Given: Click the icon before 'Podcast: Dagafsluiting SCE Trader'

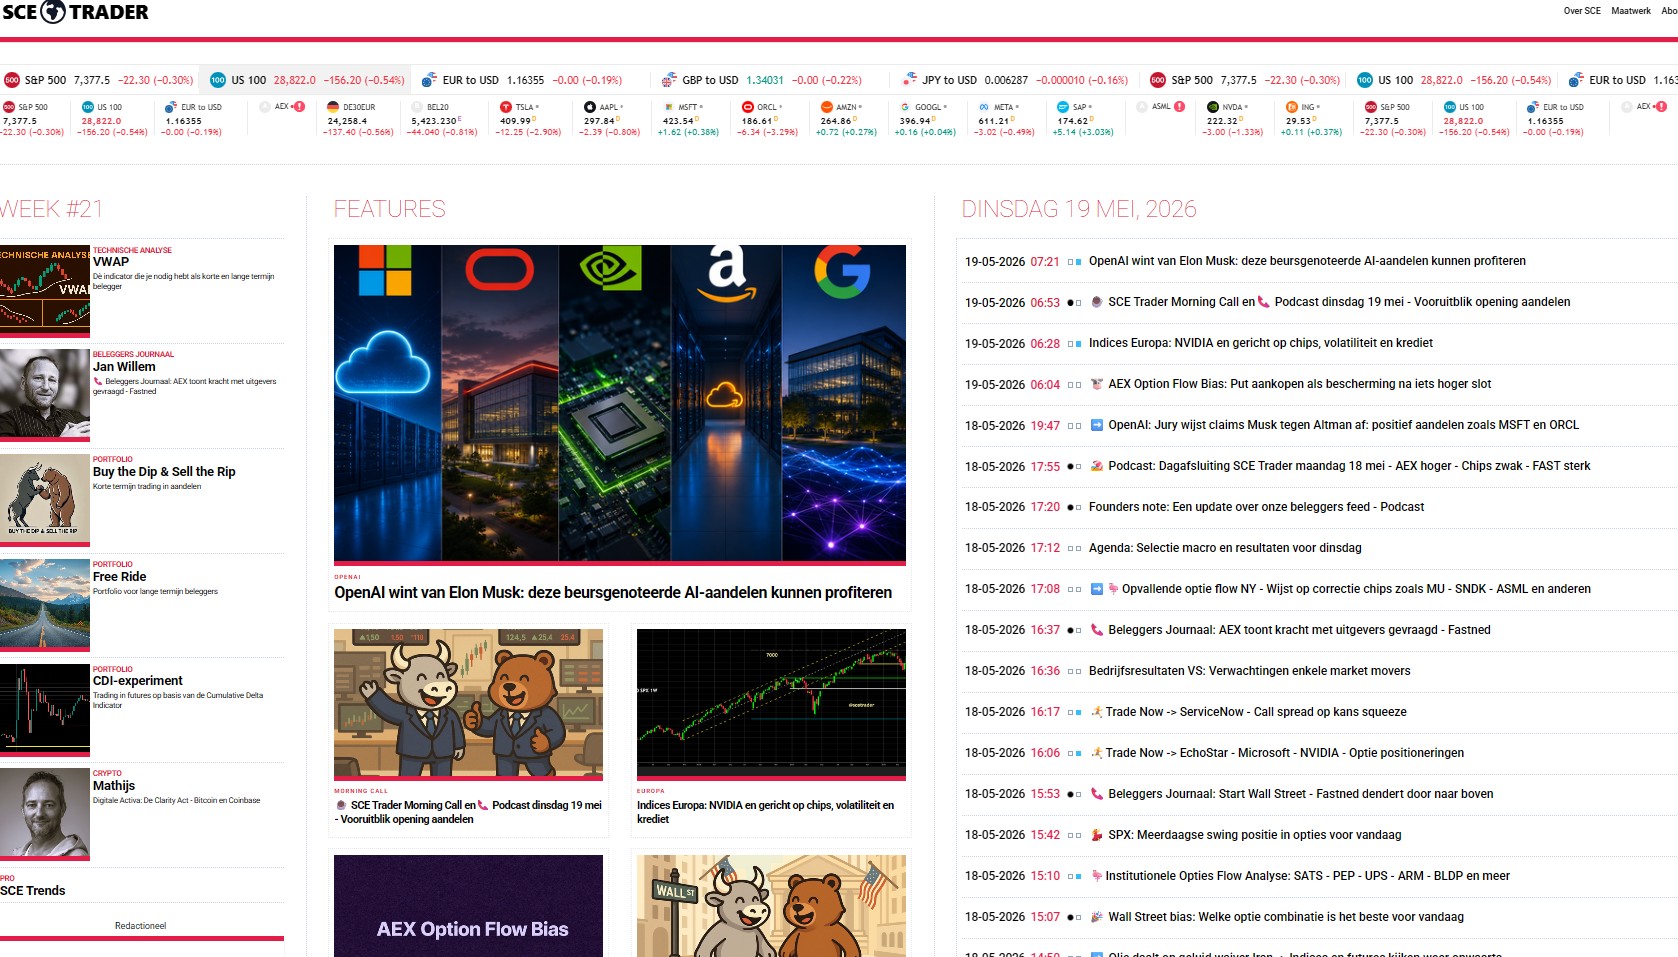Looking at the screenshot, I should [x=1097, y=466].
